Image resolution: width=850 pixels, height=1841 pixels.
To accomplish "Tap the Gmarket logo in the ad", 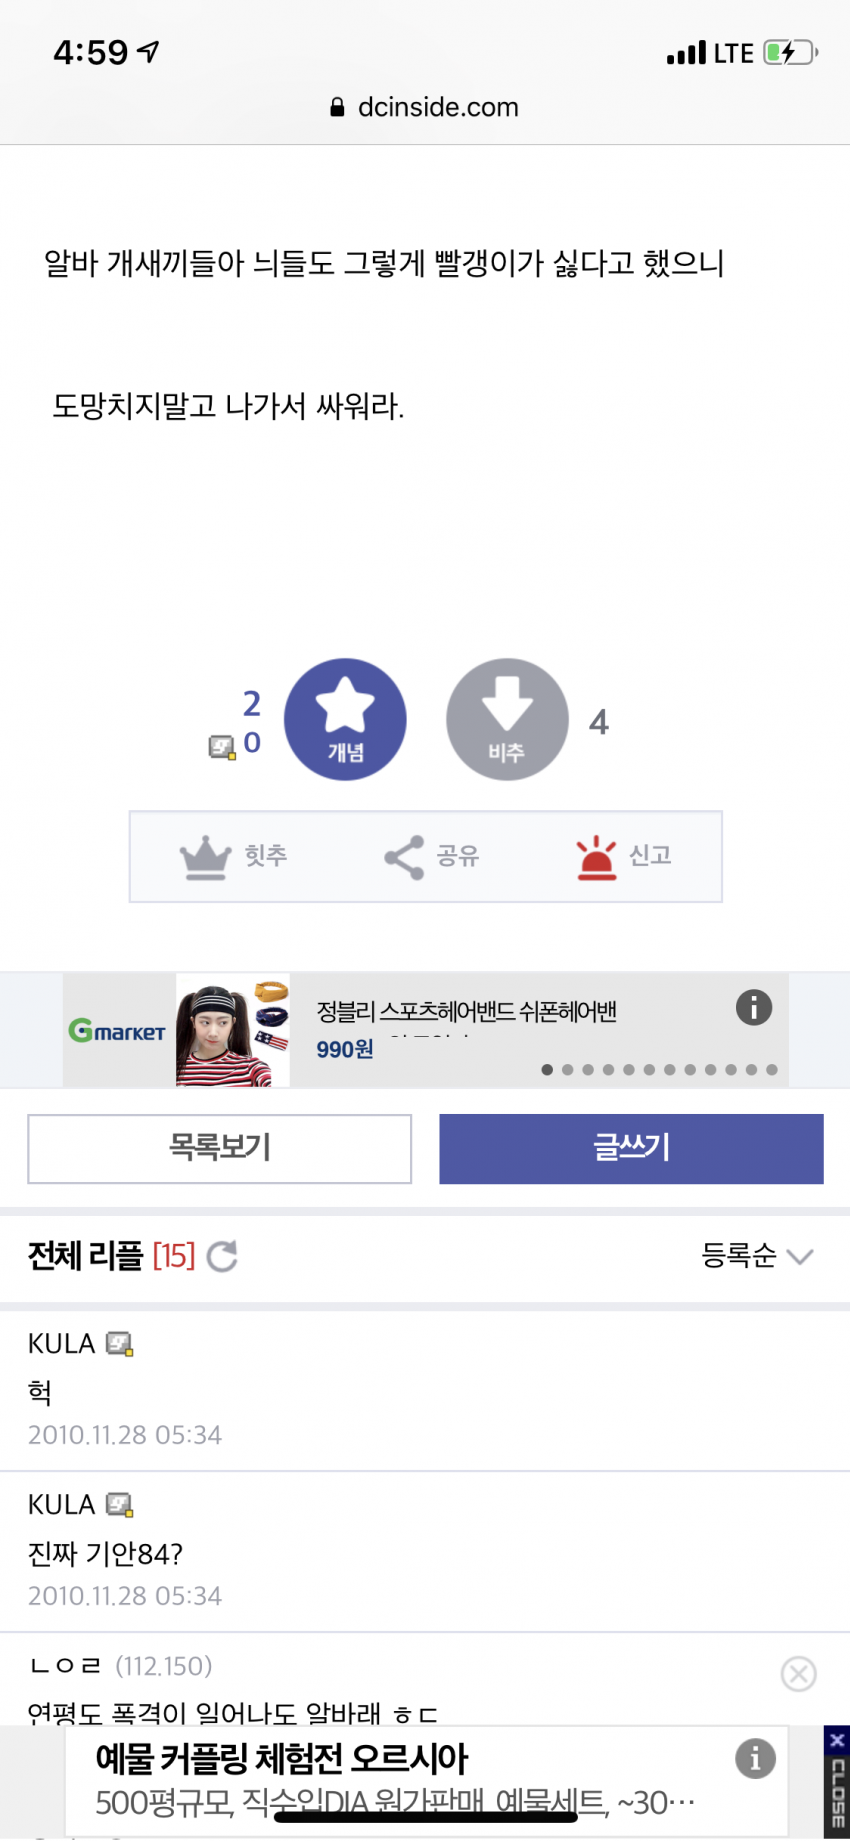I will point(117,1030).
